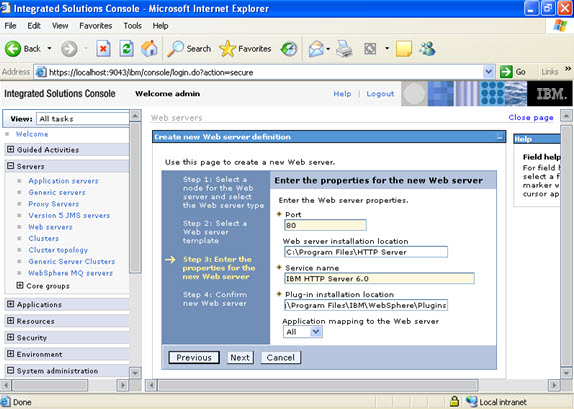The image size is (574, 409).
Task: Click the Port input field
Action: coord(325,225)
